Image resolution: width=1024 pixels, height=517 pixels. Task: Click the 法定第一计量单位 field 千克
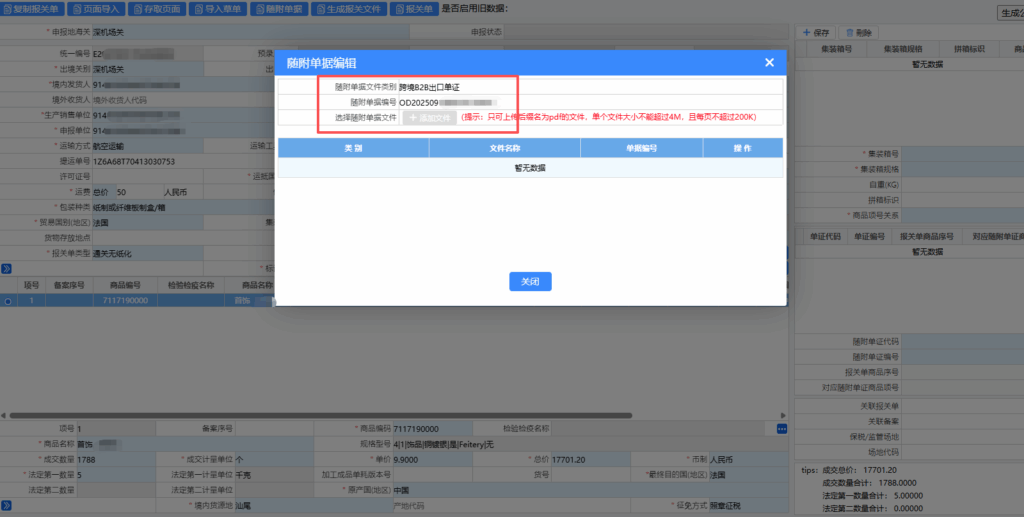(274, 475)
